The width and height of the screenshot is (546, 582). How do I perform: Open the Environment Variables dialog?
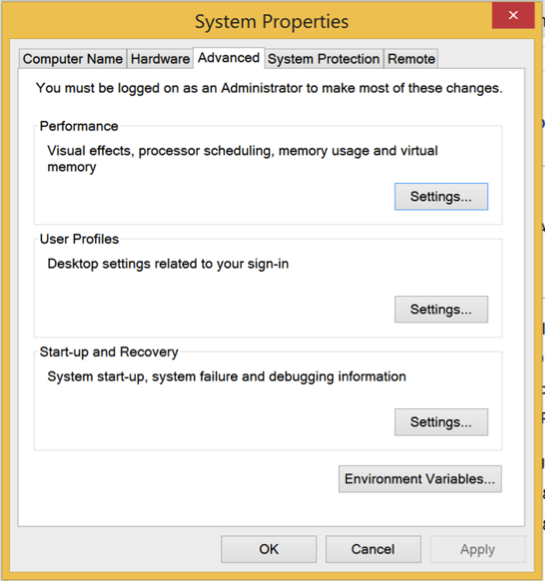pos(420,479)
